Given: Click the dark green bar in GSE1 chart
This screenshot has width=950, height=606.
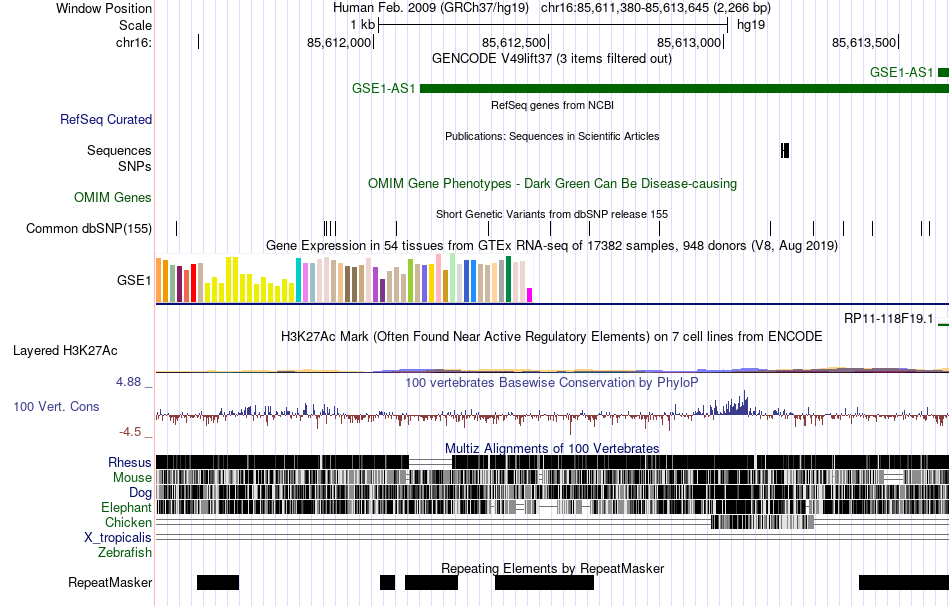Looking at the screenshot, I should pyautogui.click(x=508, y=279).
